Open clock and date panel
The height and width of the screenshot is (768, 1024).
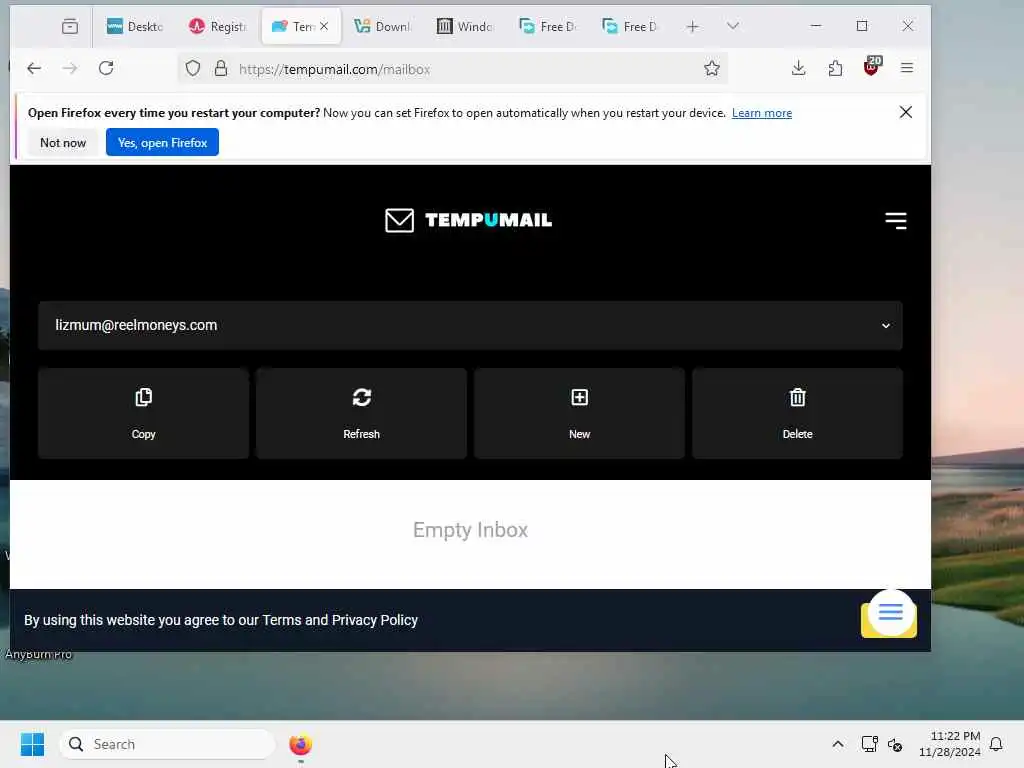click(950, 744)
